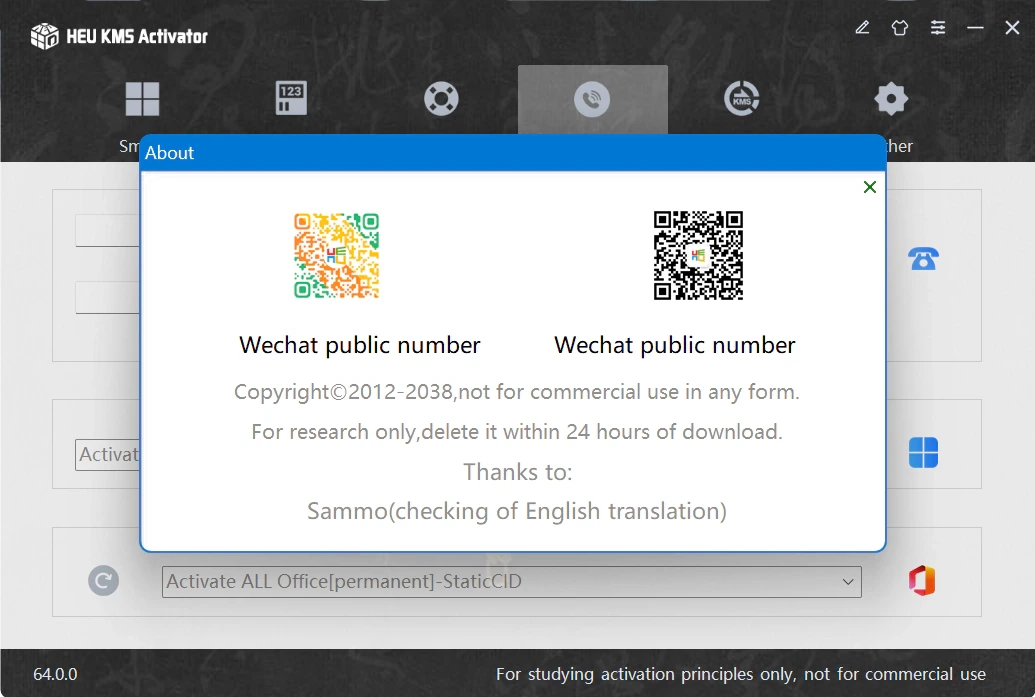This screenshot has width=1035, height=697.
Task: Select the phone activation tab
Action: click(x=592, y=100)
